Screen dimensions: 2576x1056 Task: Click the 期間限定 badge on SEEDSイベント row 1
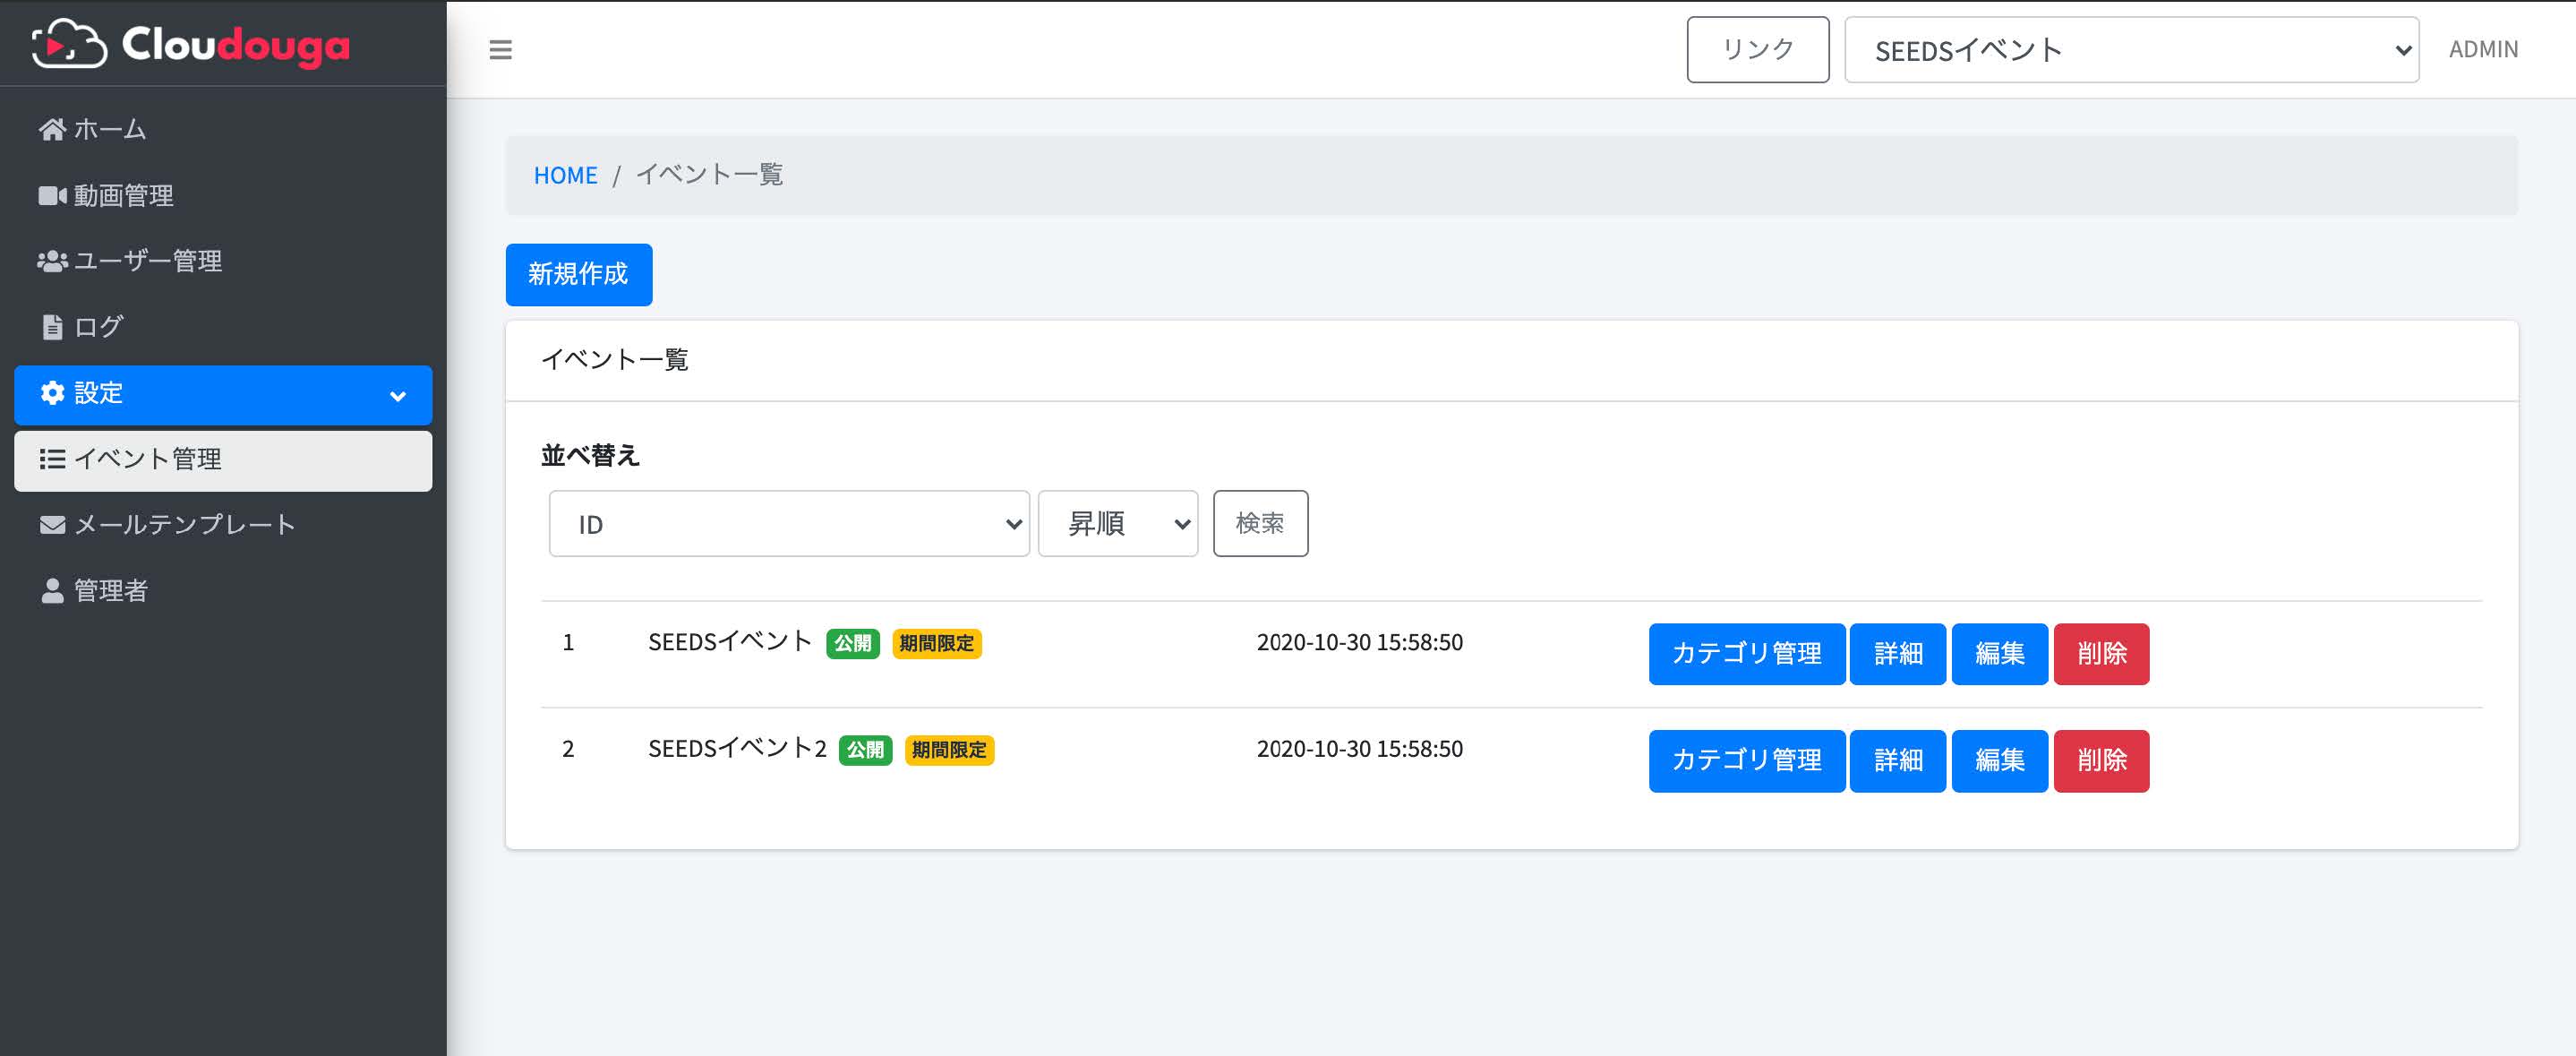pyautogui.click(x=936, y=643)
